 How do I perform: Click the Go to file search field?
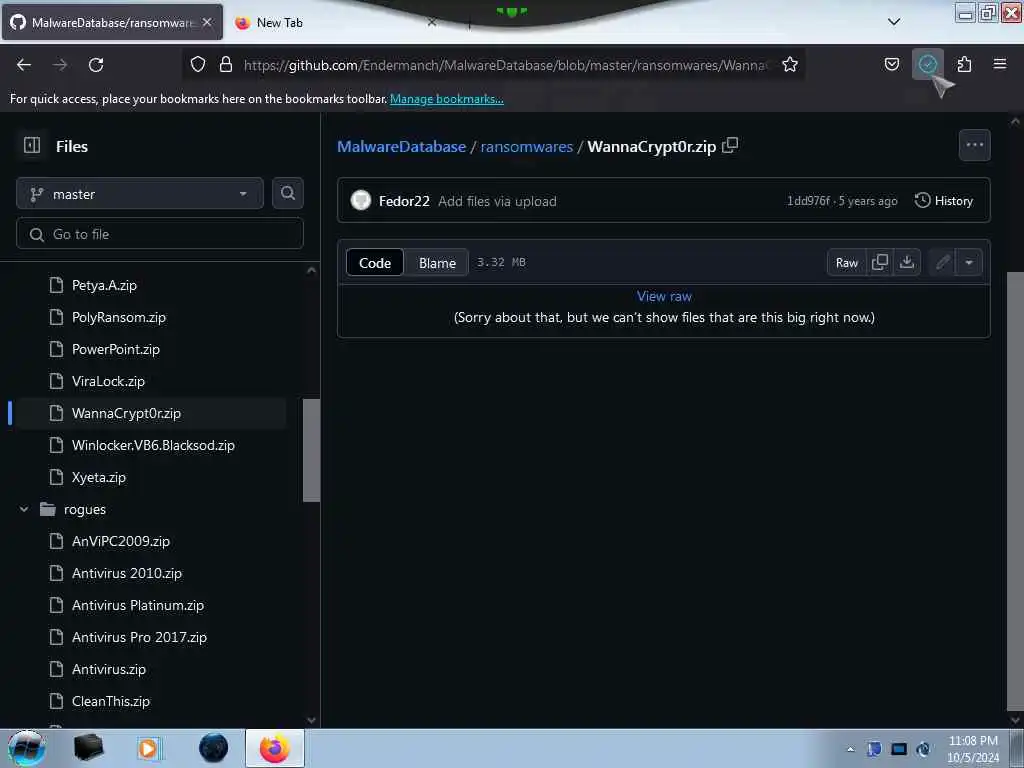(160, 234)
